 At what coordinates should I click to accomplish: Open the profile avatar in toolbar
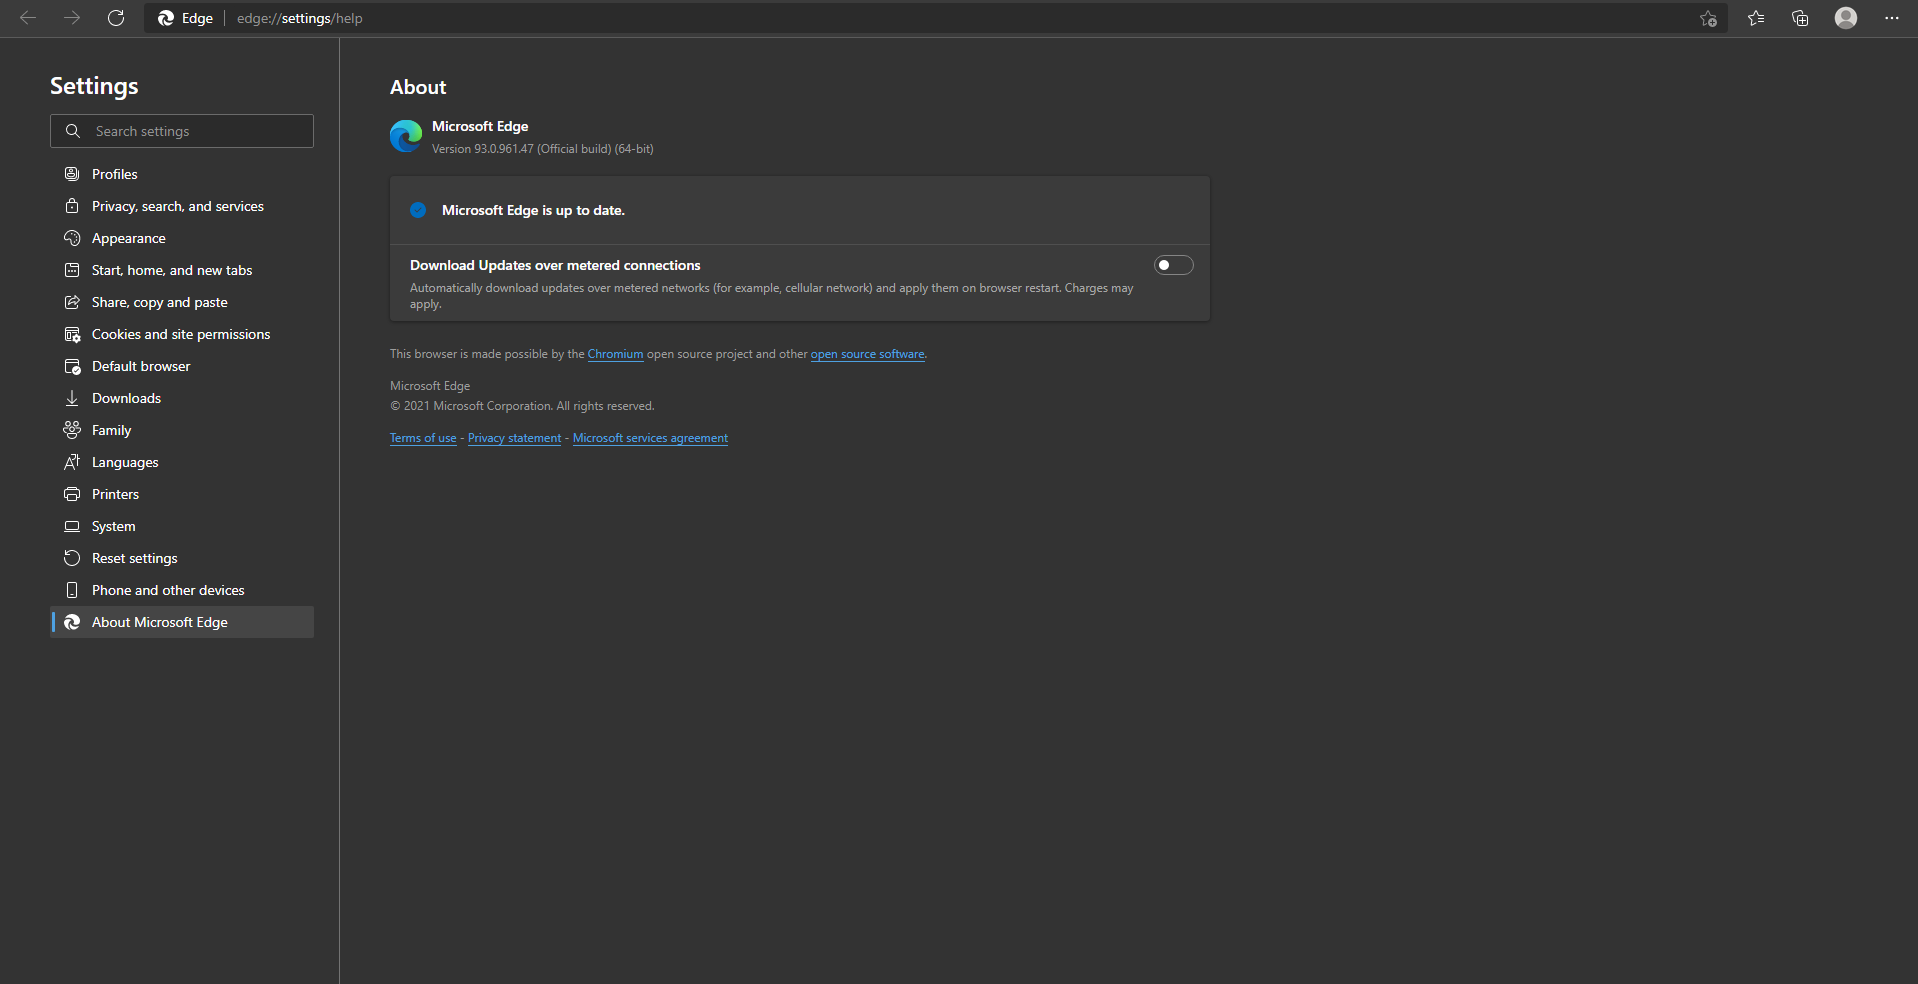coord(1845,18)
